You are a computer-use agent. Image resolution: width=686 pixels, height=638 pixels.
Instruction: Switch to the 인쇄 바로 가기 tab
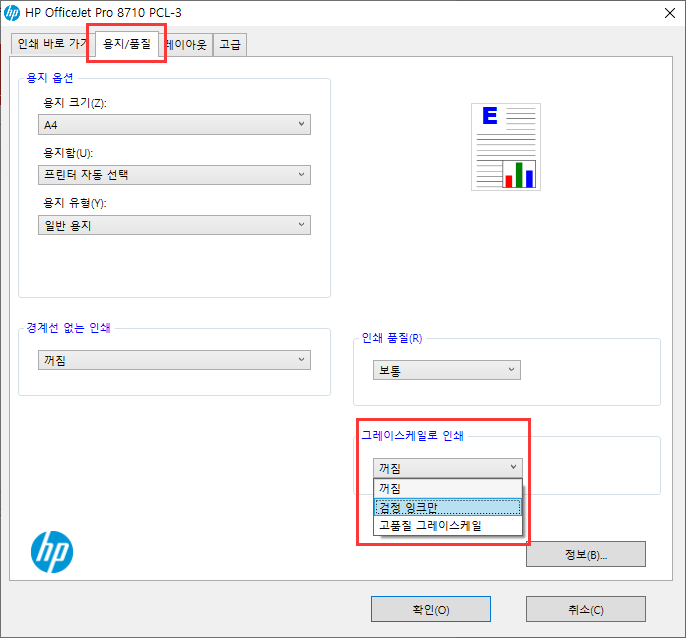tap(52, 44)
